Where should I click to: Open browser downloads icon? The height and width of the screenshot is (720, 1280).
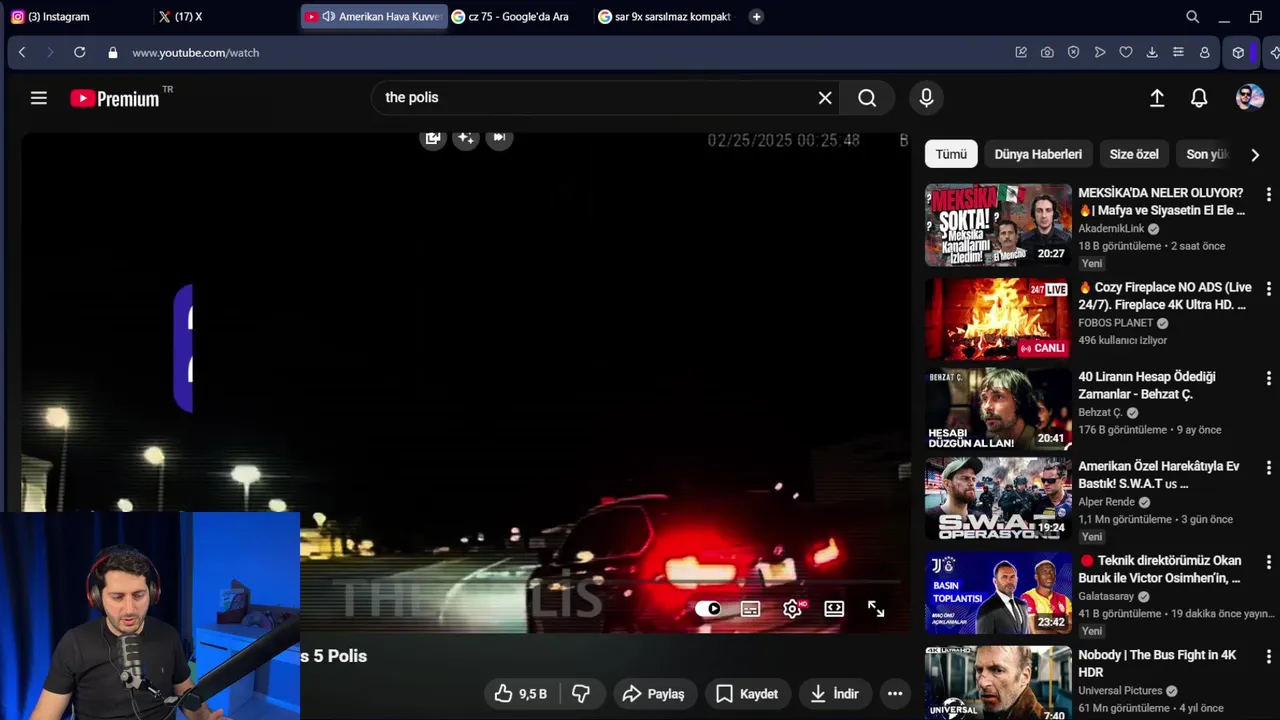tap(1152, 53)
